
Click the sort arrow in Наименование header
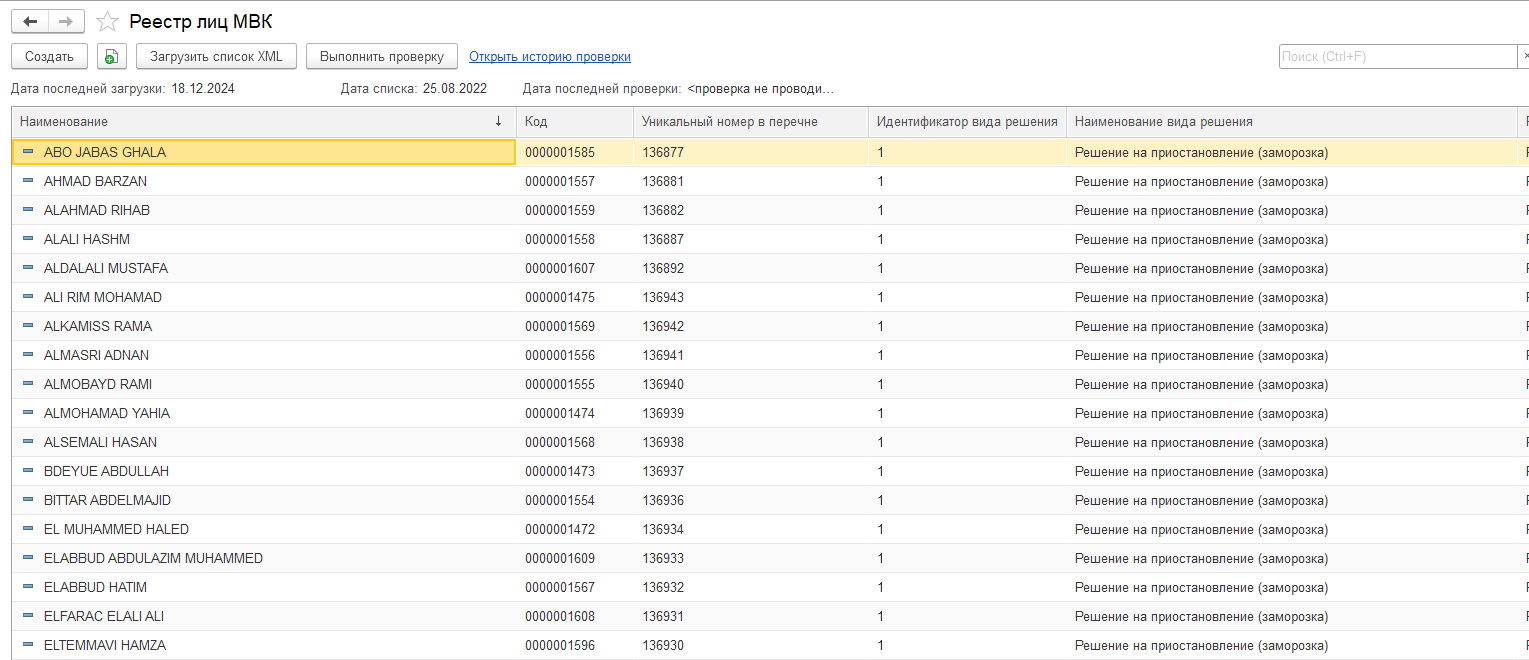(x=498, y=122)
